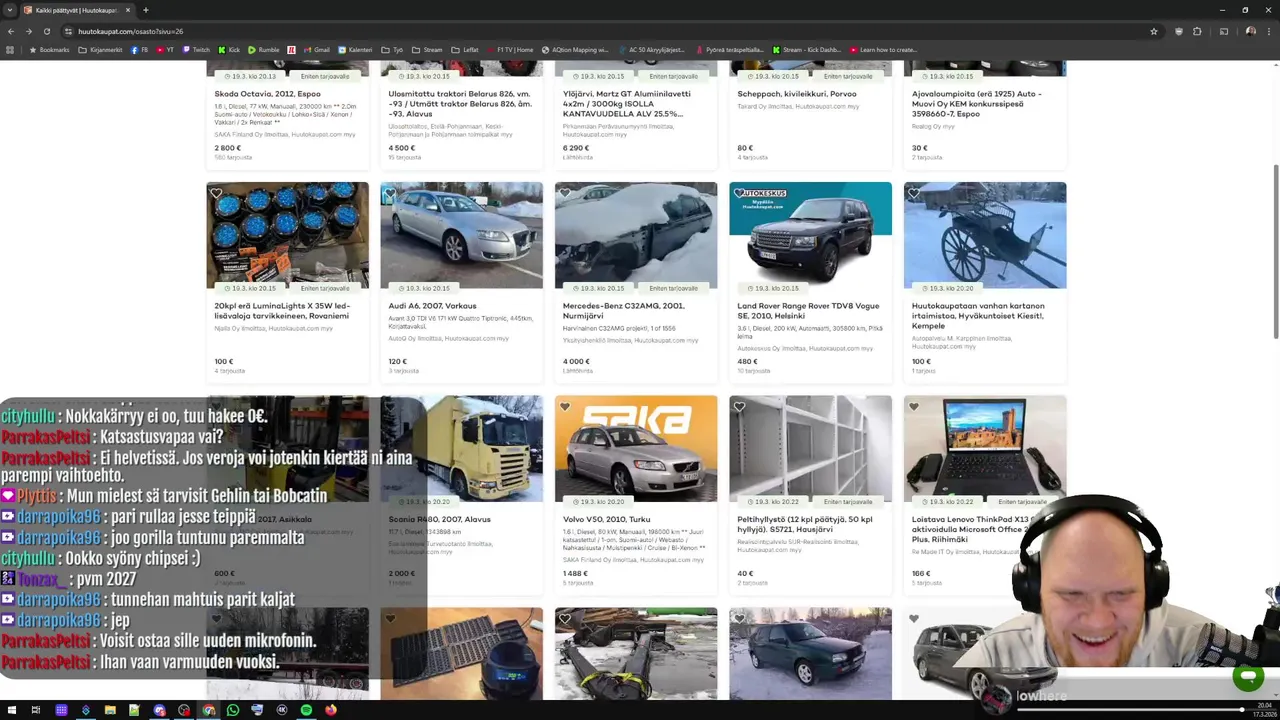Open the Learn how to create bookmark
This screenshot has height=720, width=1280.
click(x=883, y=49)
